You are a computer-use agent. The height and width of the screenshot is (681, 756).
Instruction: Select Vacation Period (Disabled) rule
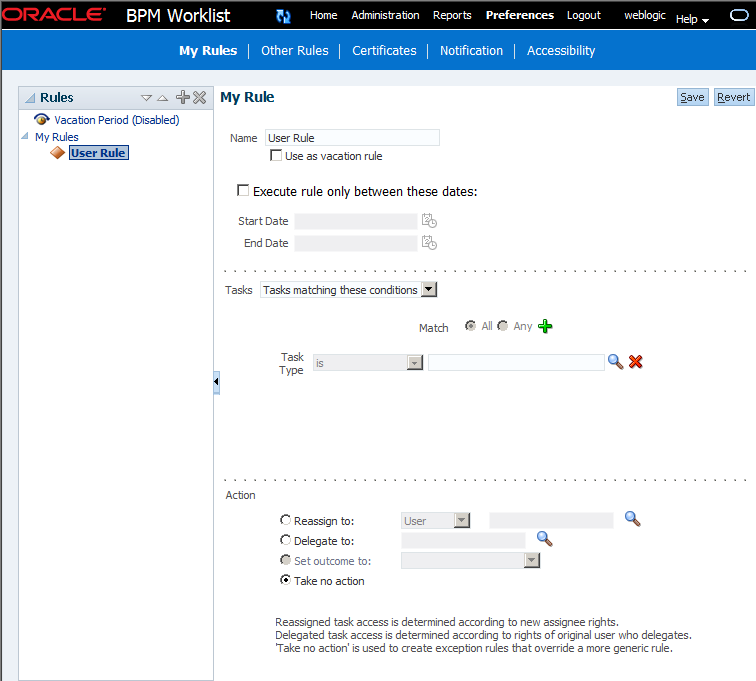coord(117,120)
